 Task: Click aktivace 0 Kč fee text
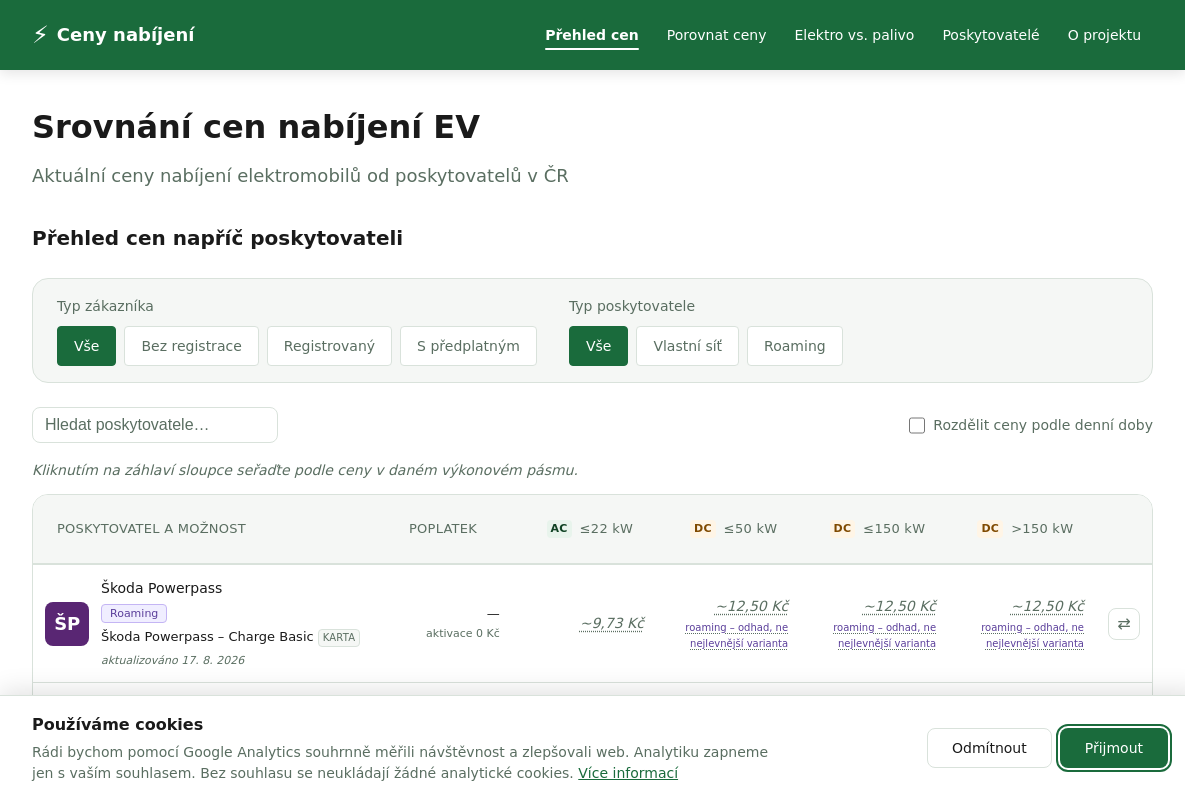tap(463, 633)
